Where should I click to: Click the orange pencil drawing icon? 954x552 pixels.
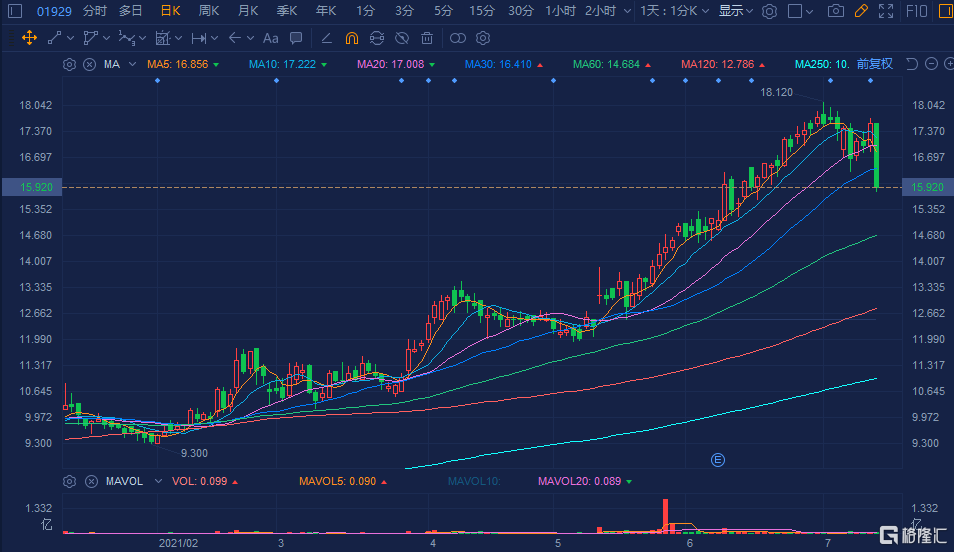point(861,11)
